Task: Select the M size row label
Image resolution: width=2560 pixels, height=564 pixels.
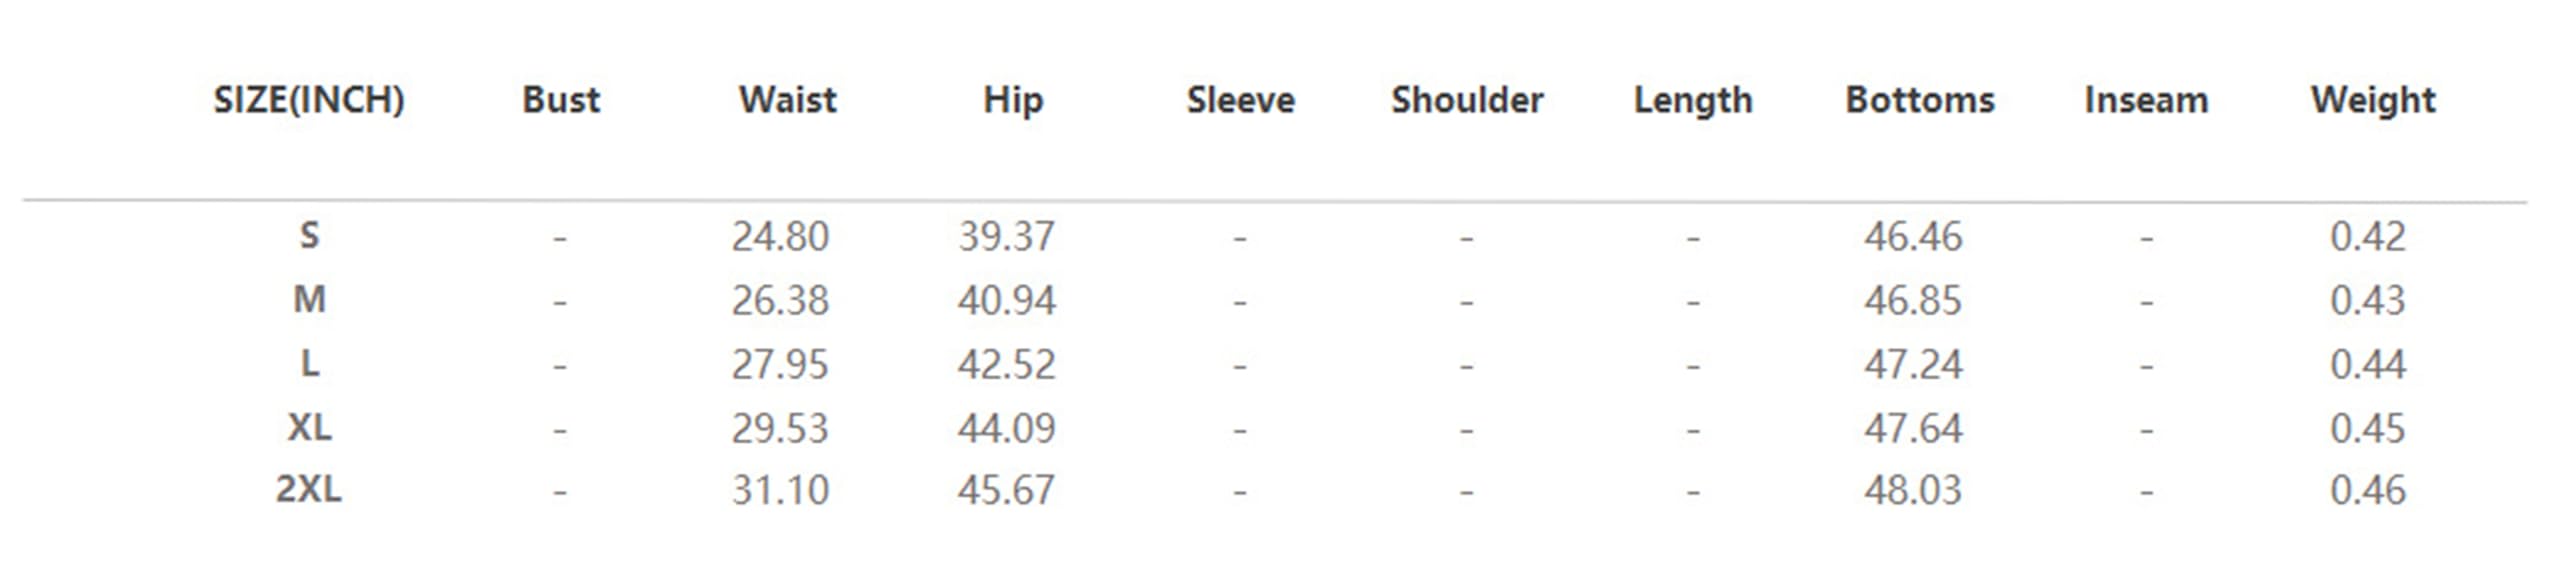Action: (x=309, y=300)
